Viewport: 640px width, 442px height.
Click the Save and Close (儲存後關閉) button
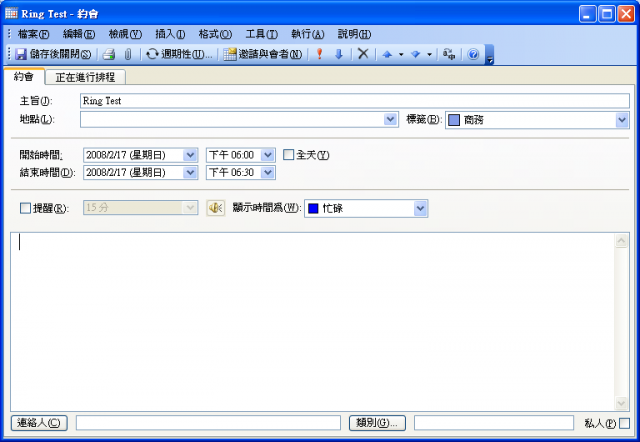[x=53, y=54]
